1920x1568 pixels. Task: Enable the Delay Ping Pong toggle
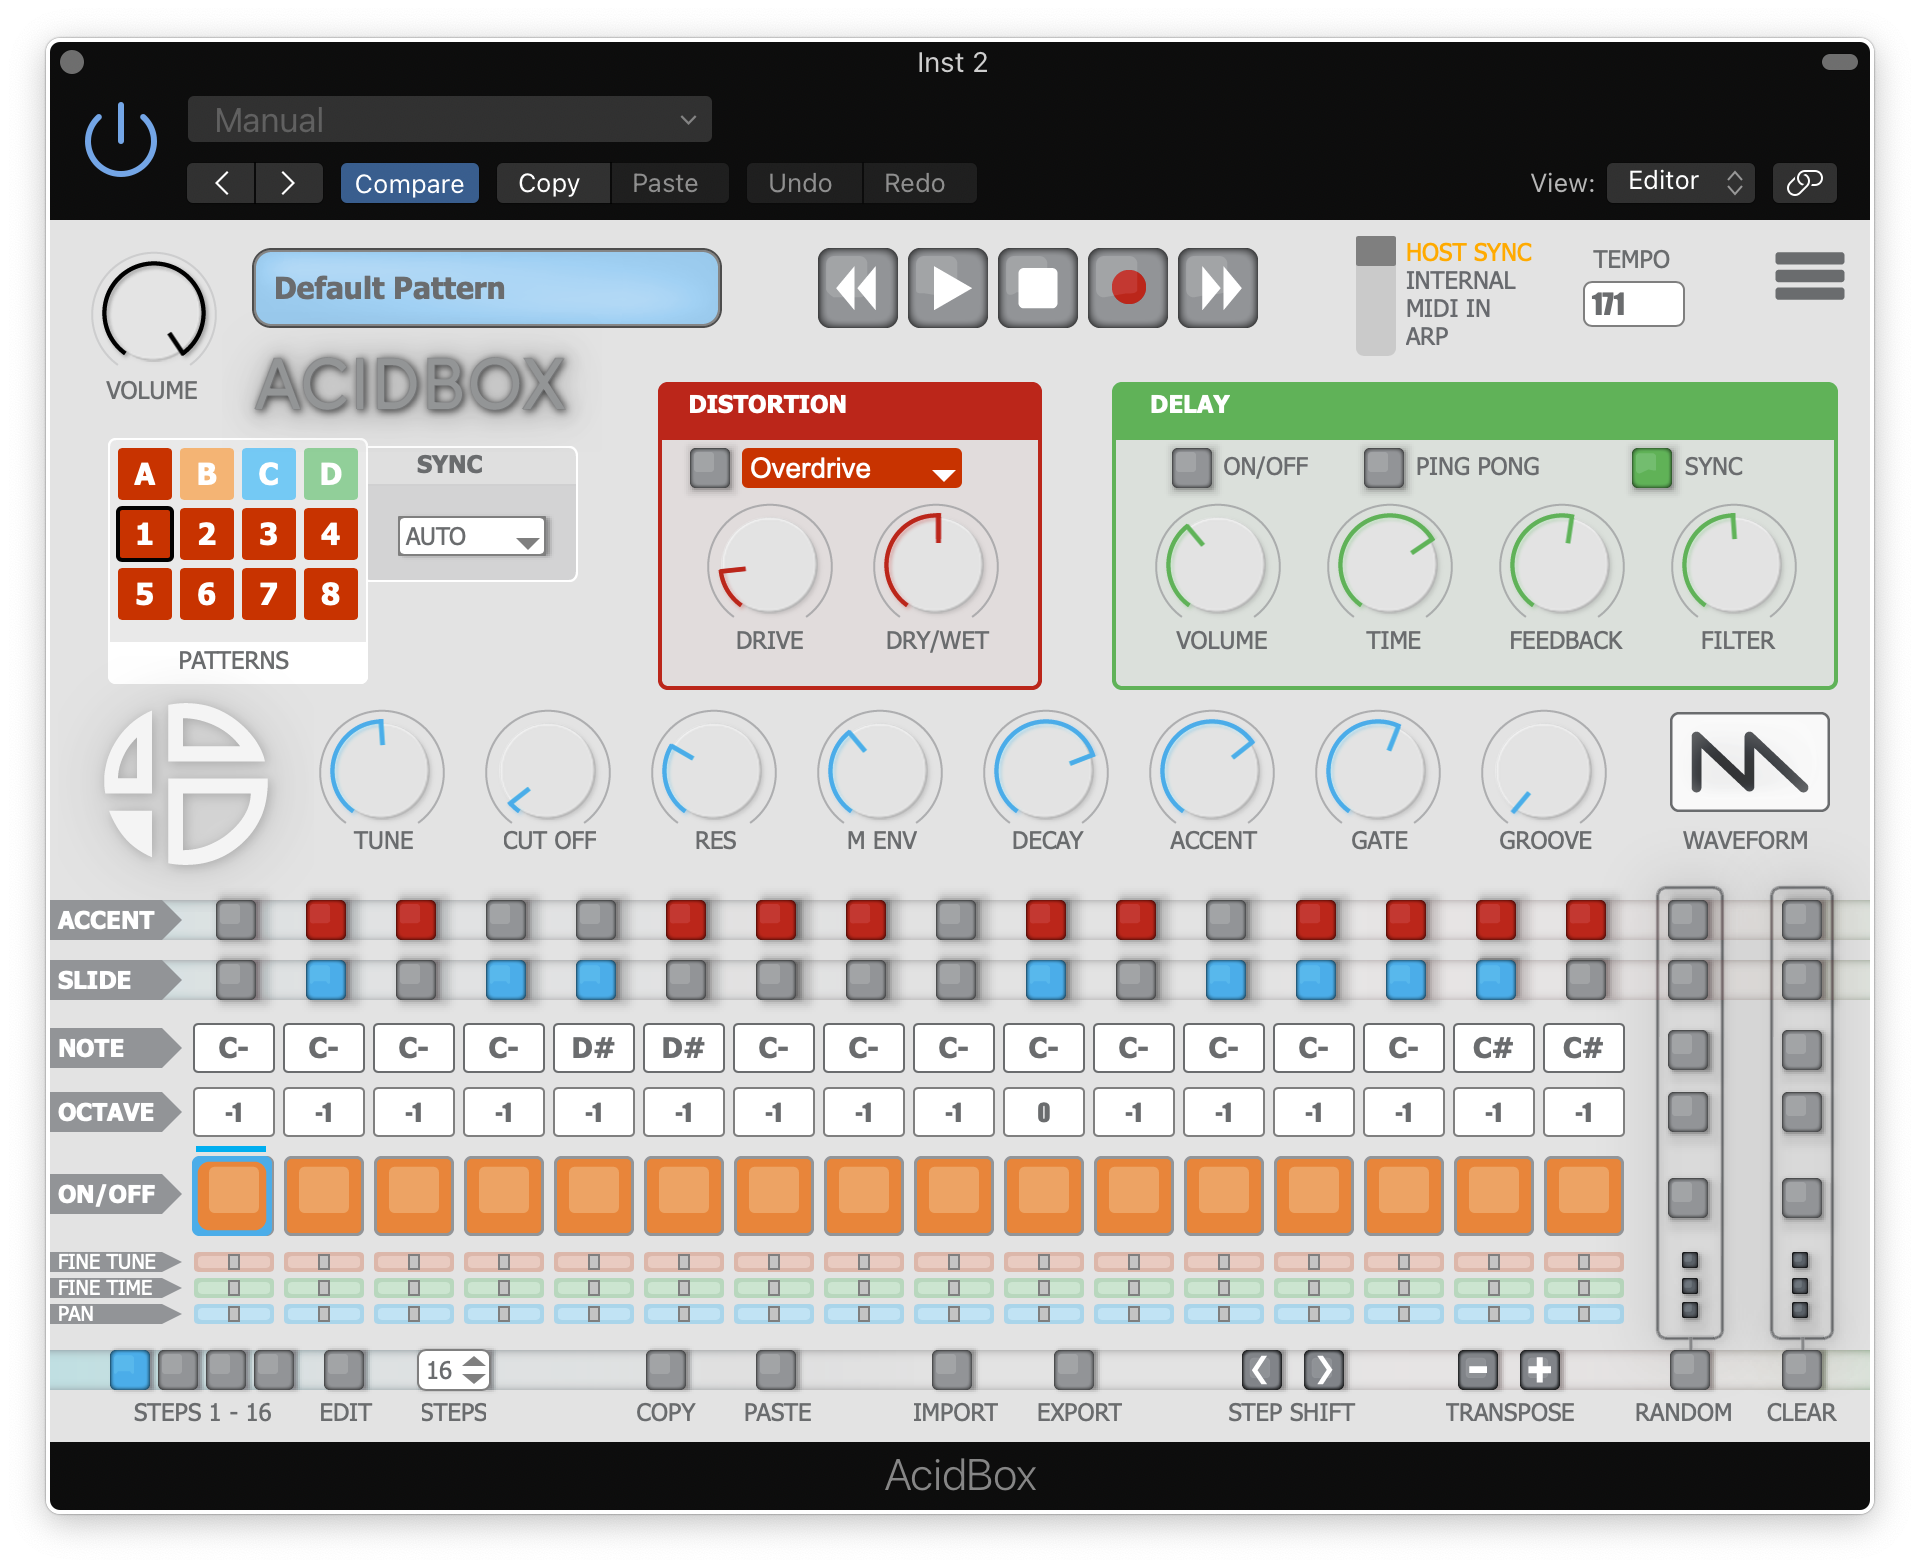(1383, 467)
